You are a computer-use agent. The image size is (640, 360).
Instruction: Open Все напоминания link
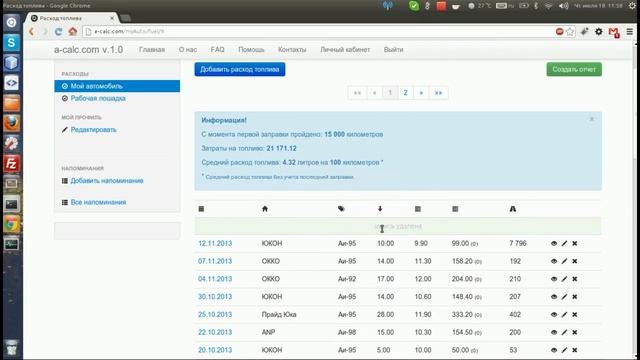click(98, 202)
